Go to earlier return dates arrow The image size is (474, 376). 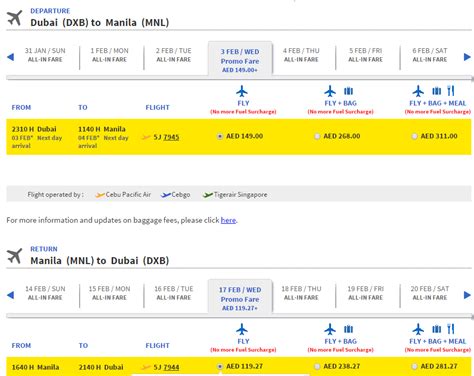[x=10, y=295]
